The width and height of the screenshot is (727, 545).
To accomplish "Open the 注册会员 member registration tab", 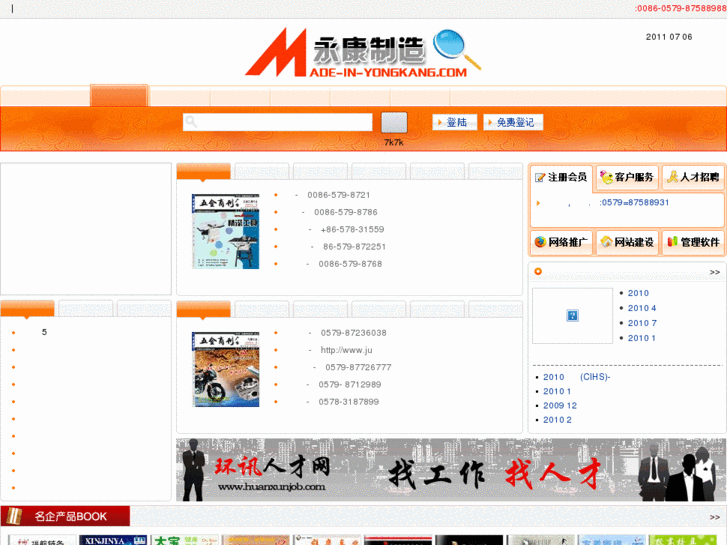I will point(561,177).
